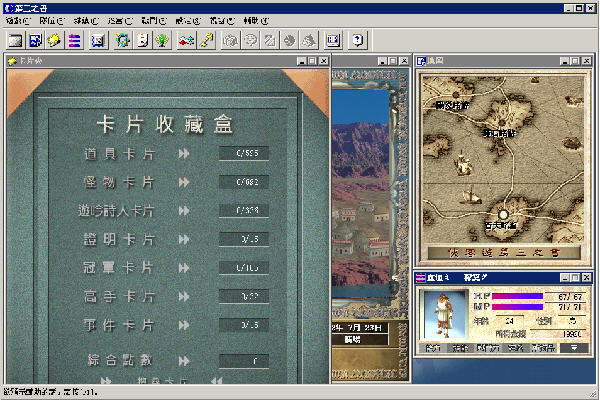This screenshot has width=600, height=400.
Task: Expand the 怪物卡片 row double arrow
Action: (184, 183)
